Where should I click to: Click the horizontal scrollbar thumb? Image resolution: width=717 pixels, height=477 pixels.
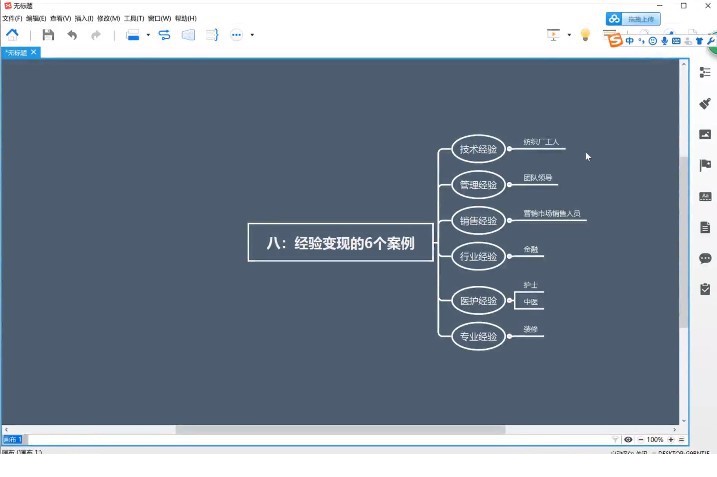point(340,430)
